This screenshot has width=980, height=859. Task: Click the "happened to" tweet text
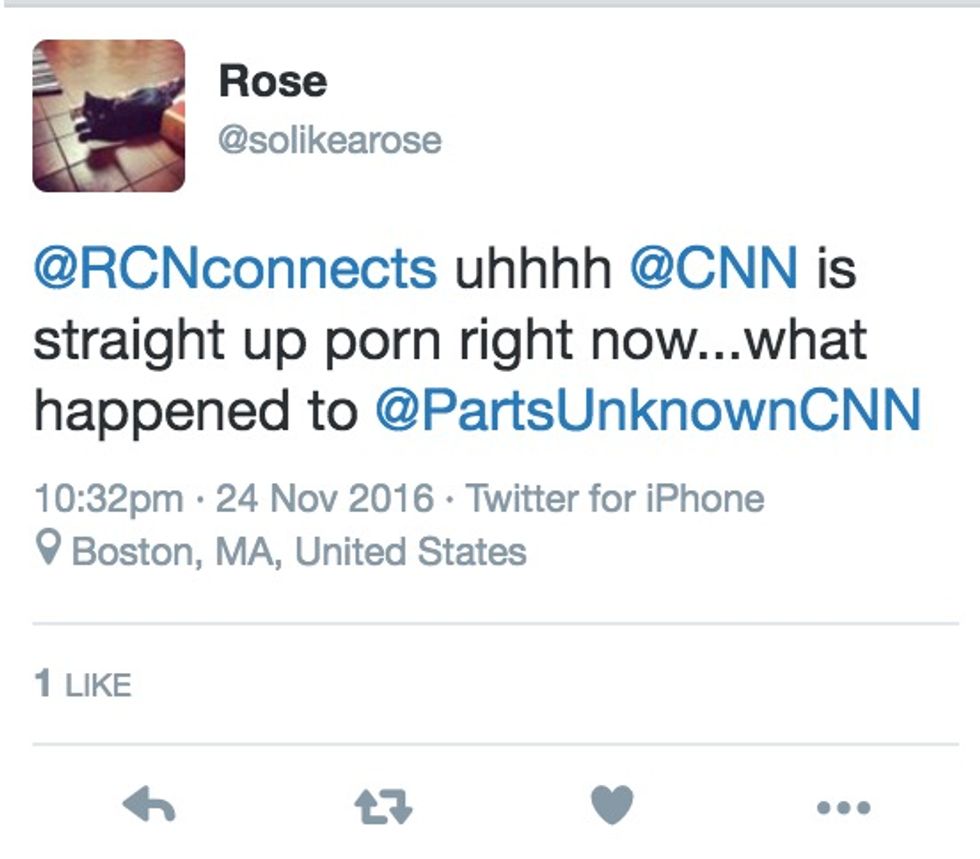[195, 411]
